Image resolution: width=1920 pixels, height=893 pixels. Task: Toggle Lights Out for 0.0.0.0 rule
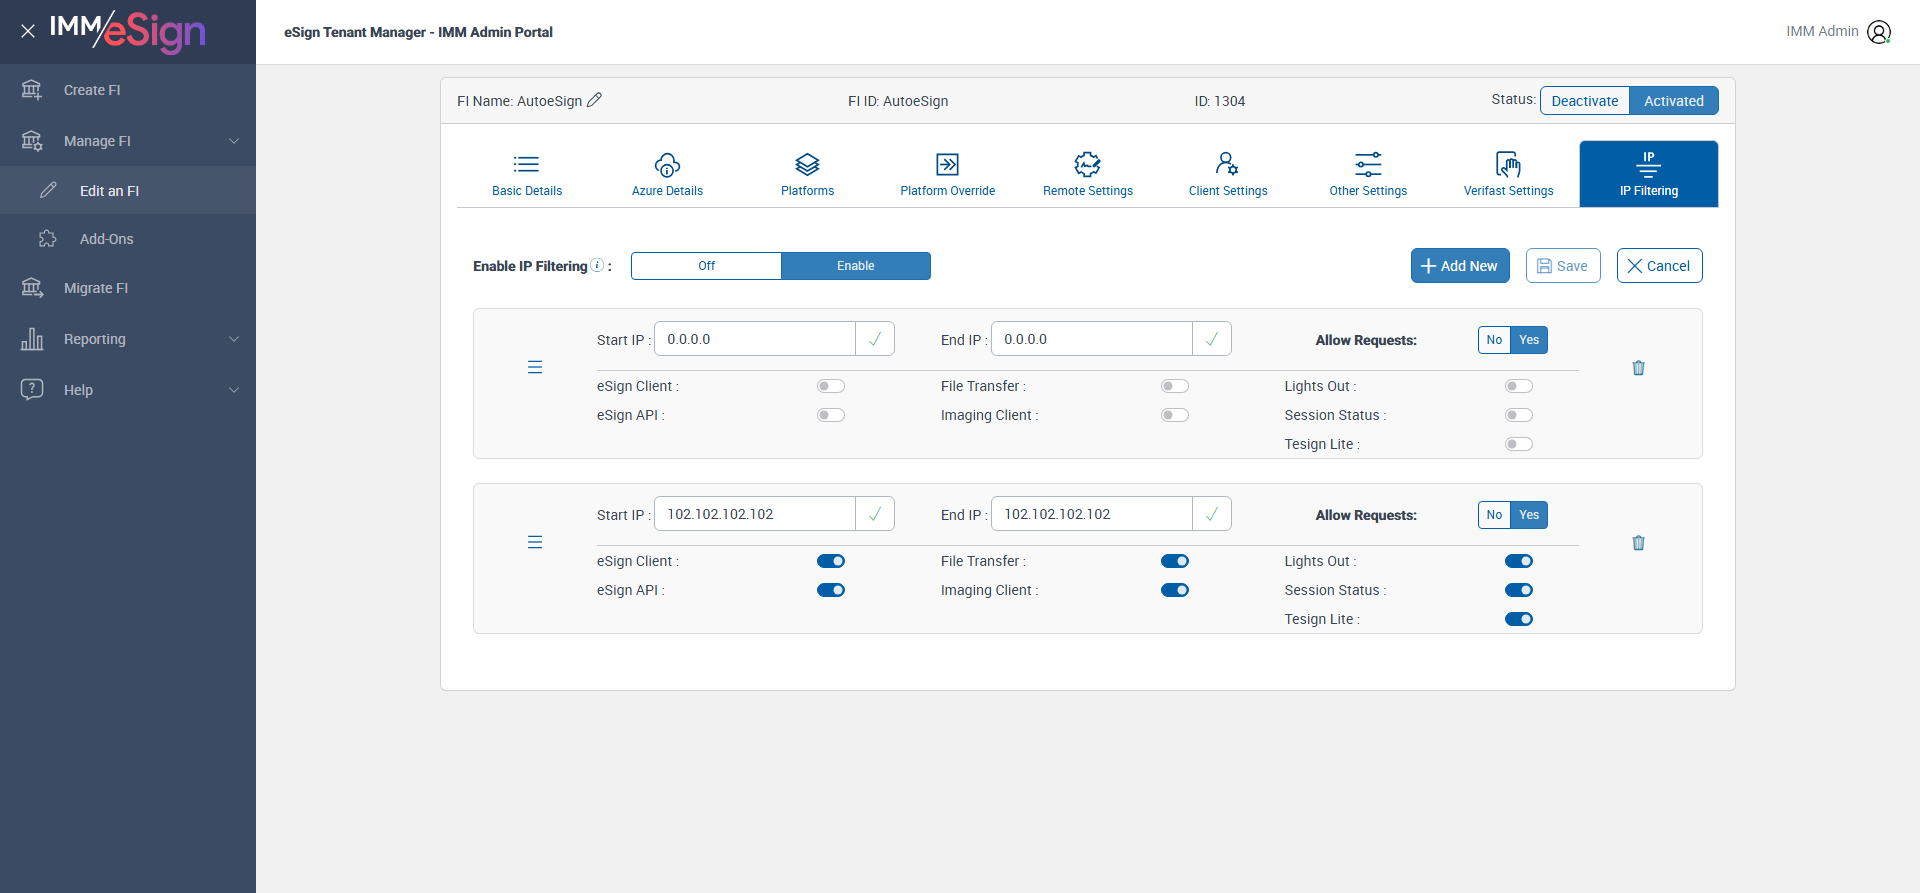click(1519, 386)
